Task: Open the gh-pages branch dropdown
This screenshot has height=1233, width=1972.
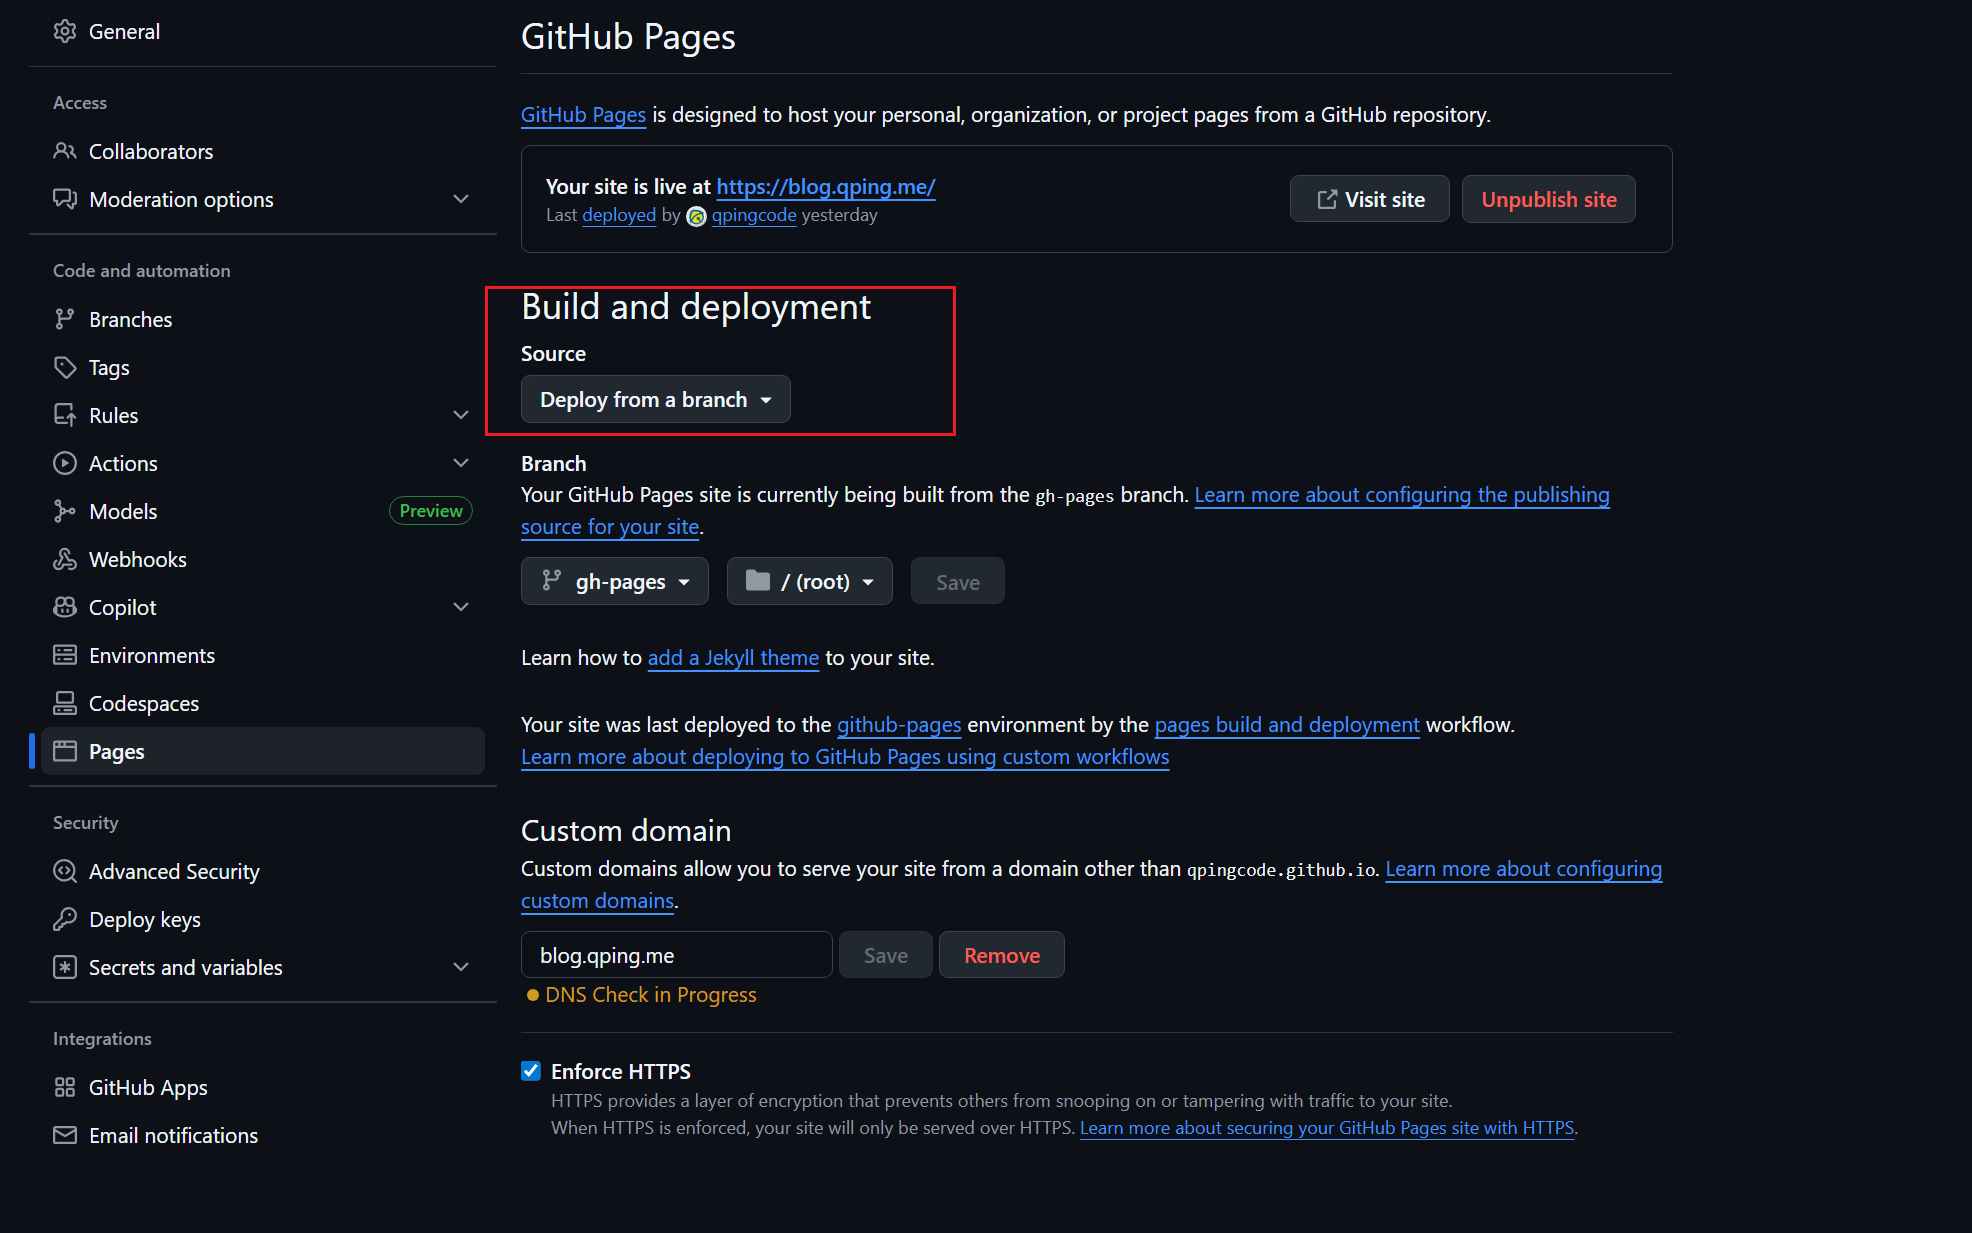Action: coord(615,581)
